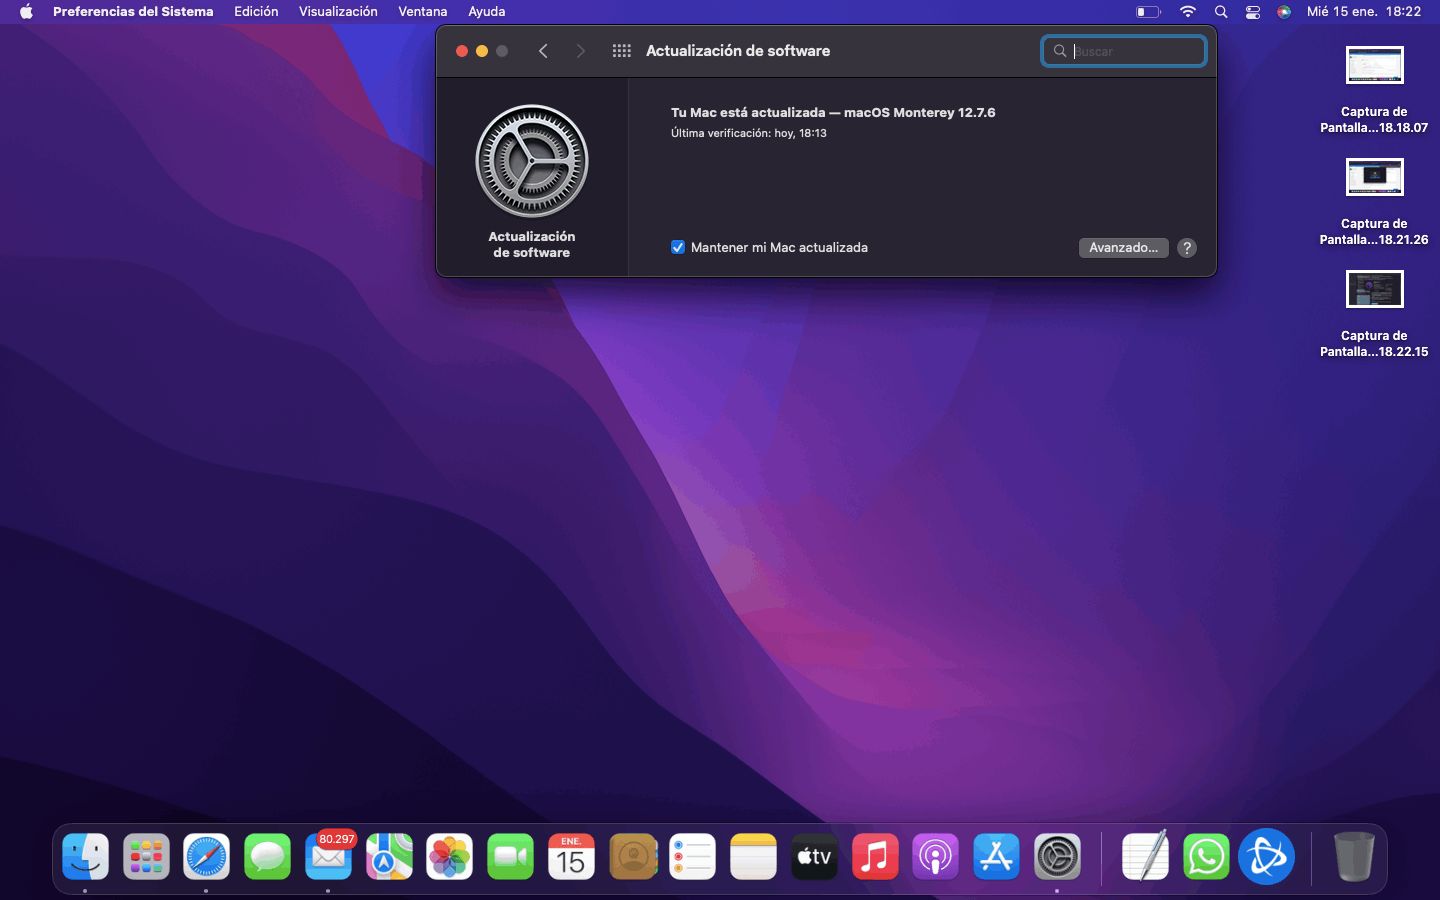The width and height of the screenshot is (1440, 900).
Task: Open Podcasts from the Dock
Action: click(935, 857)
